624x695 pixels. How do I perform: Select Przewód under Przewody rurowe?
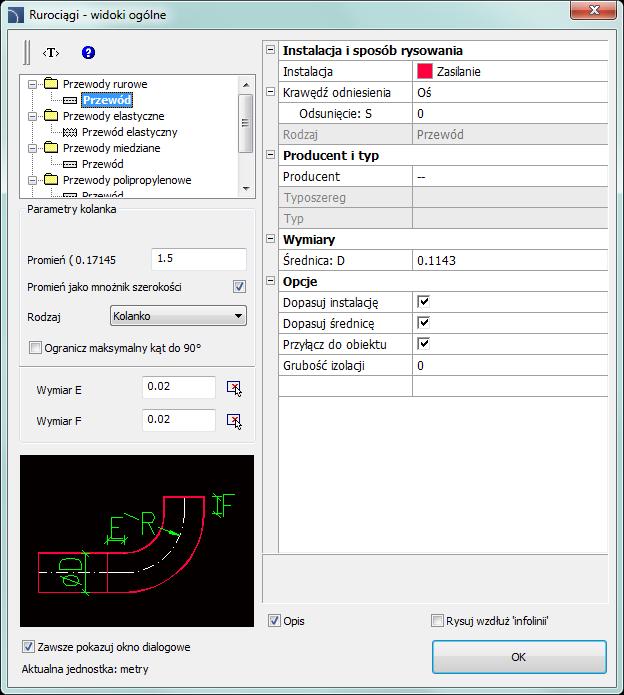click(107, 100)
